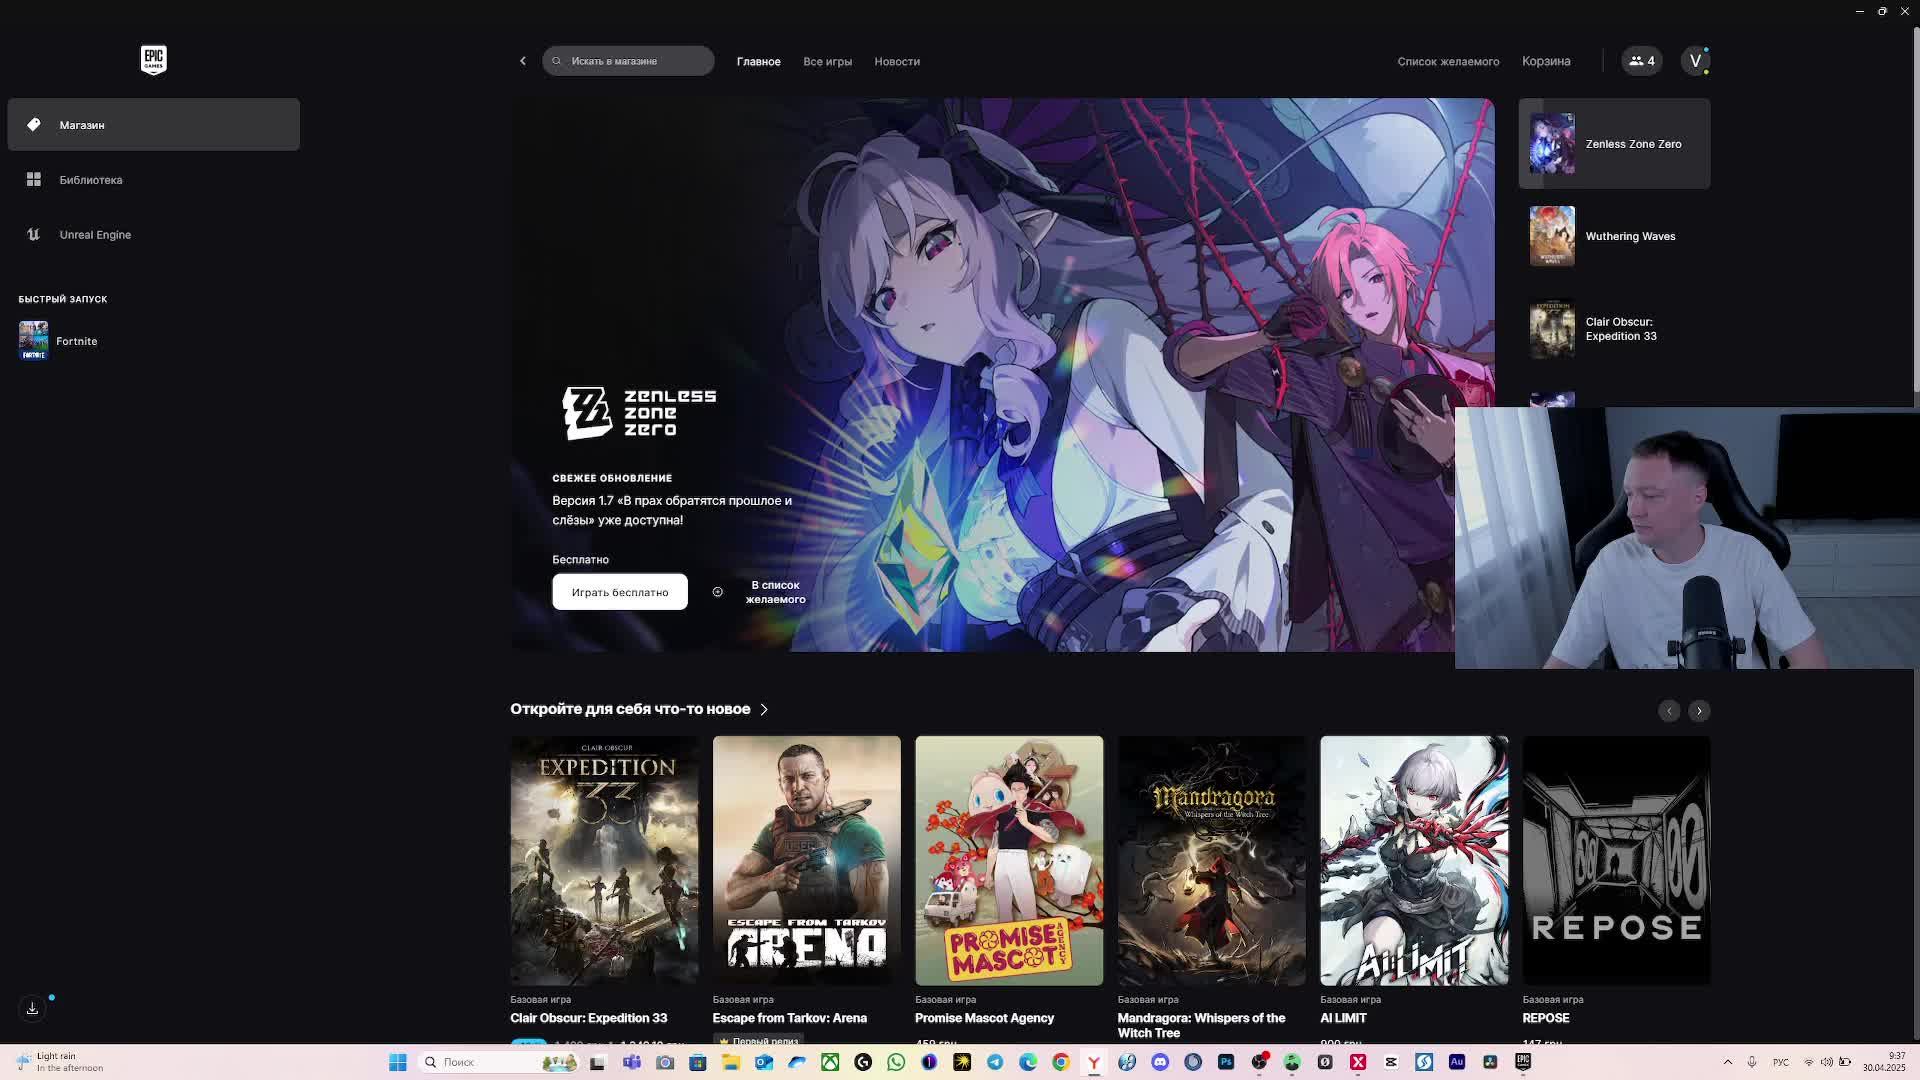Image resolution: width=1920 pixels, height=1080 pixels.
Task: Focus the store search field
Action: (628, 61)
